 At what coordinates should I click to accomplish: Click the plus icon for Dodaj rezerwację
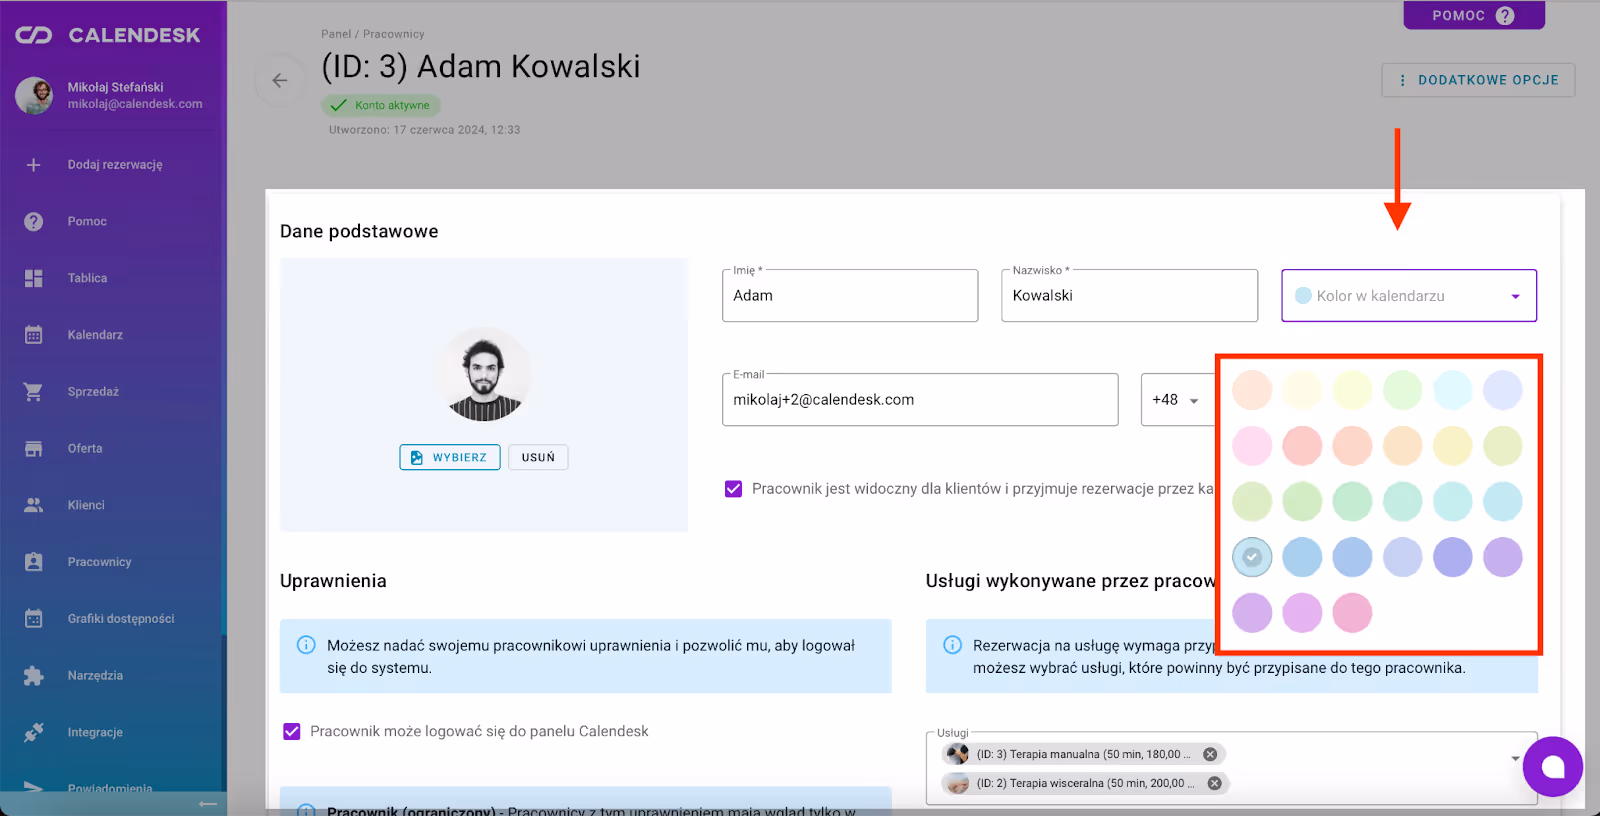[x=33, y=165]
